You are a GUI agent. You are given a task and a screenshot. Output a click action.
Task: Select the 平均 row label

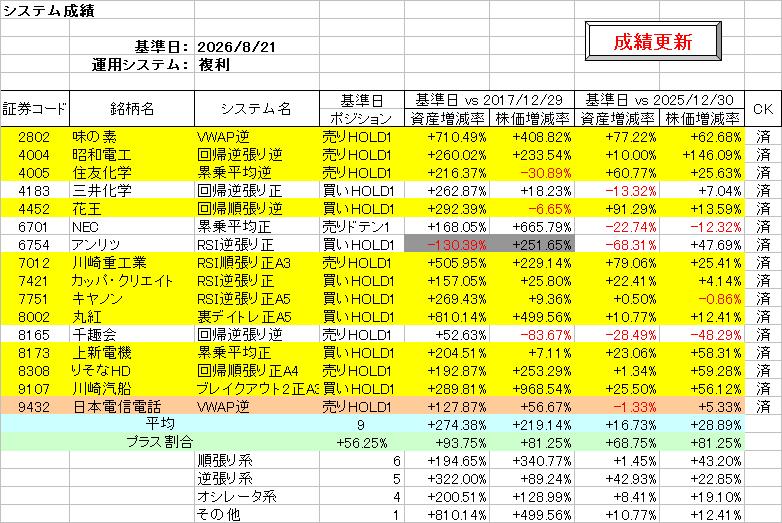coord(160,424)
